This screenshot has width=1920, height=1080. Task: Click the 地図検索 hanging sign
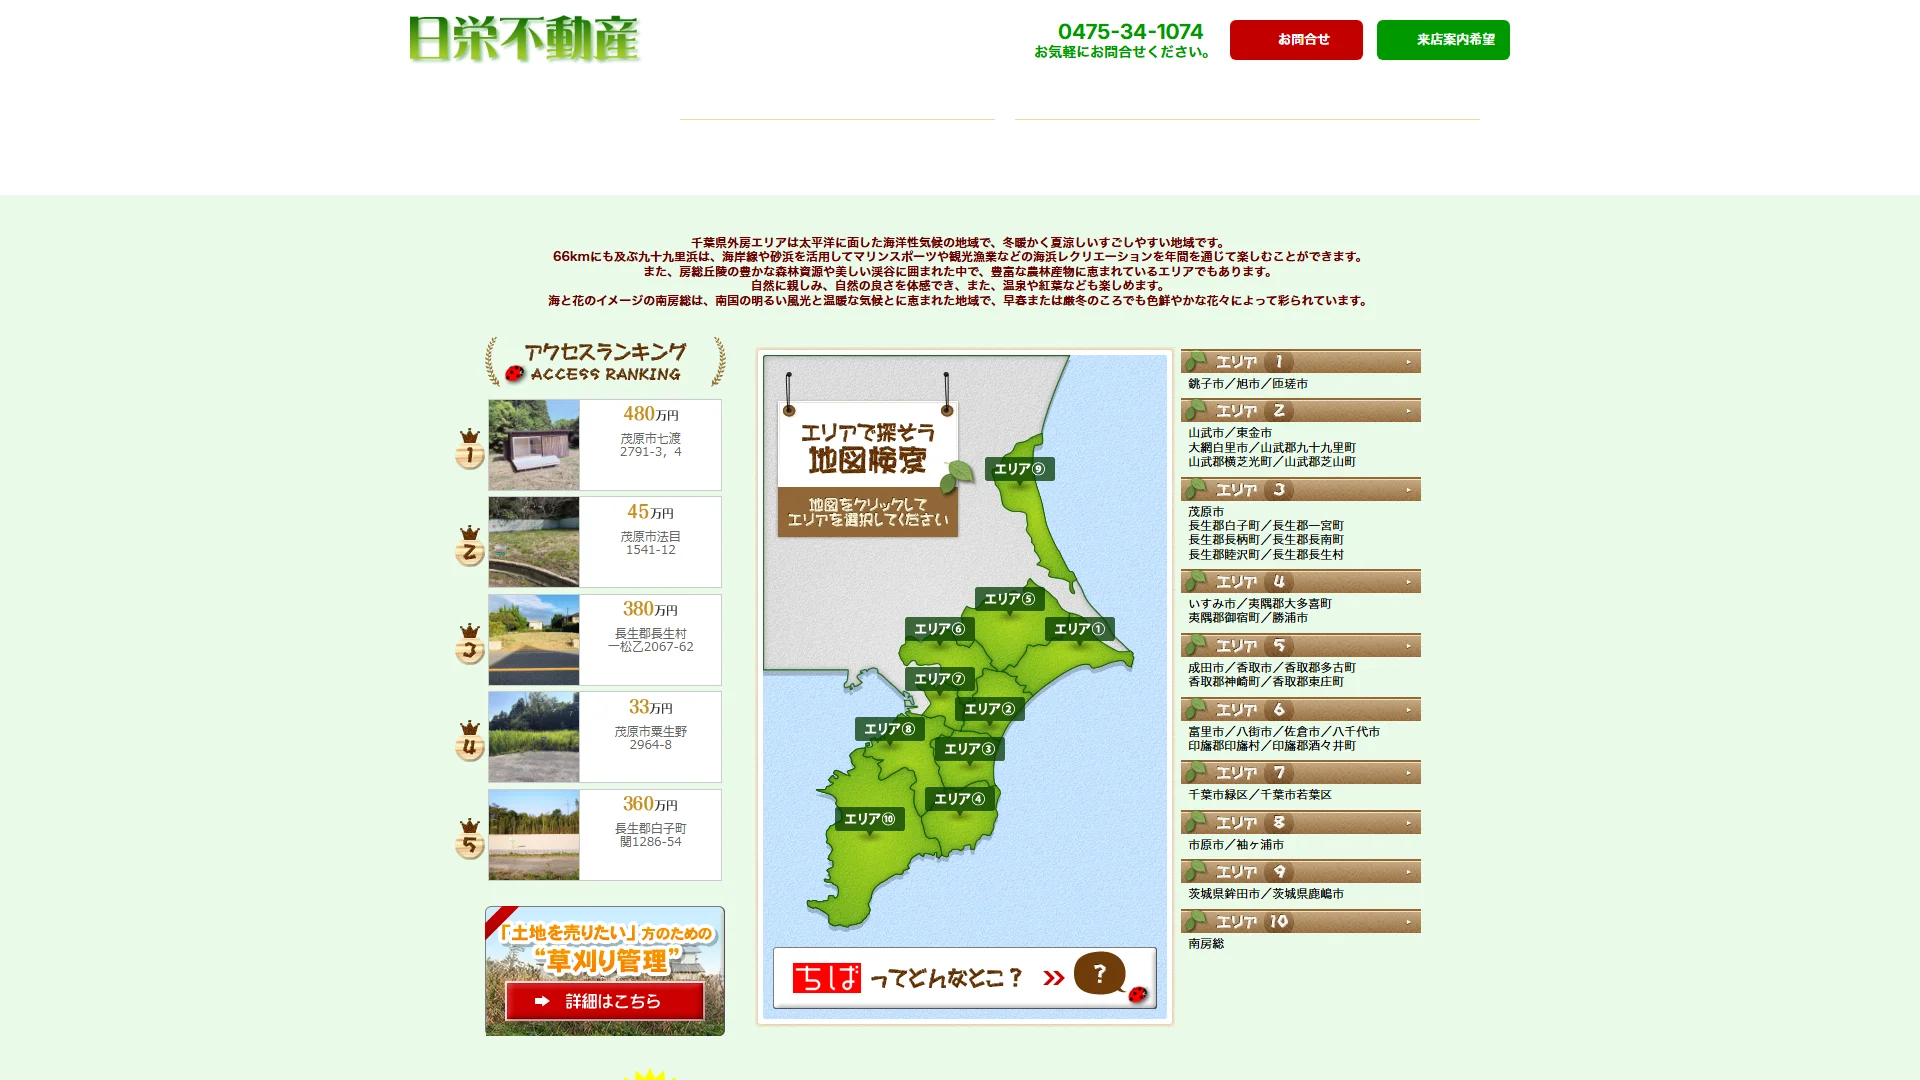pyautogui.click(x=868, y=469)
